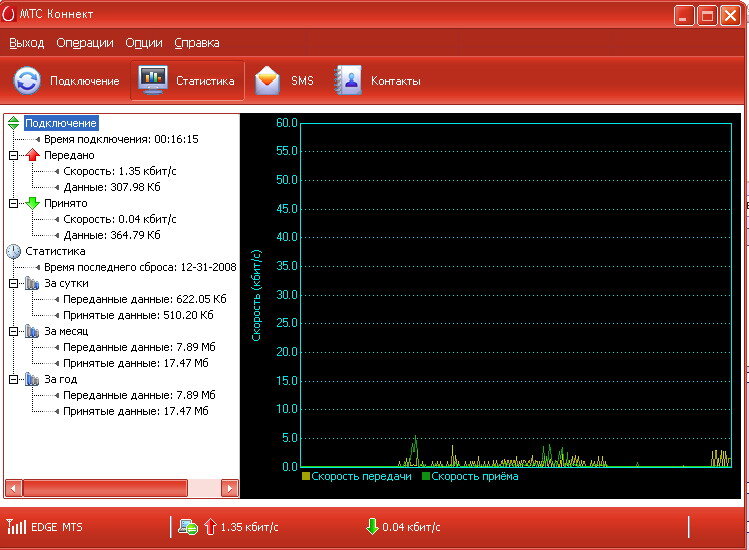Image resolution: width=749 pixels, height=550 pixels.
Task: Minimize the МТС Коннект window
Action: point(684,16)
